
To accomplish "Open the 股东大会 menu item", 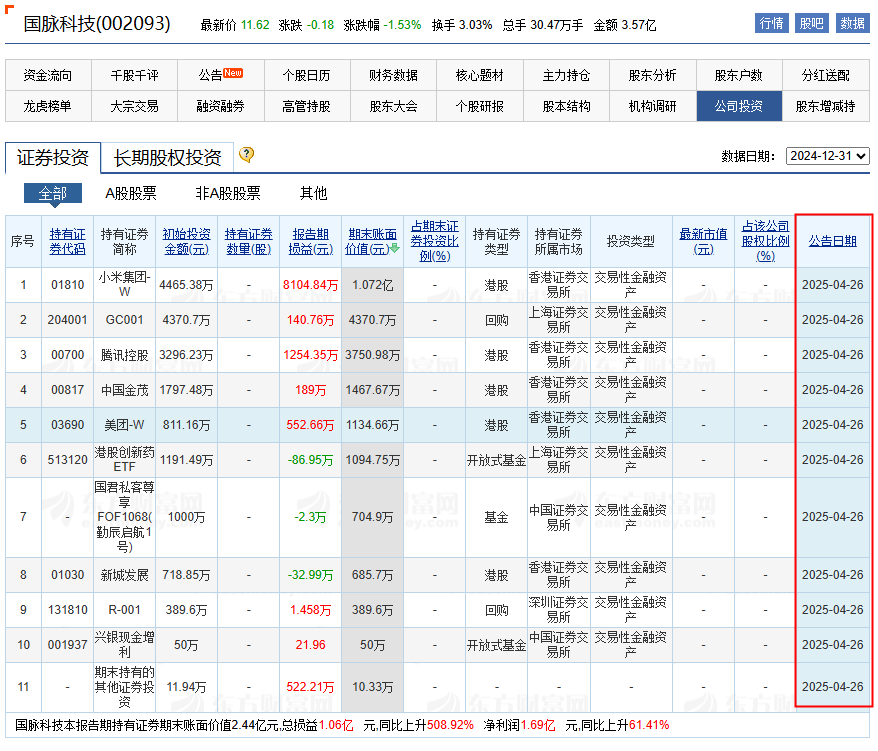I will point(394,106).
